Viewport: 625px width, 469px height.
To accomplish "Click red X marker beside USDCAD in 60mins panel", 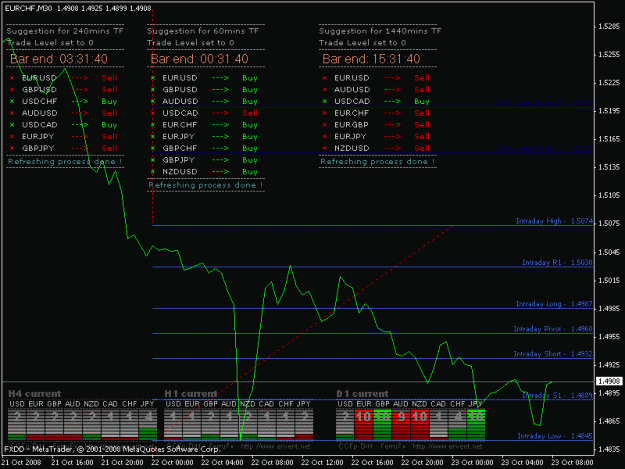I will point(153,113).
